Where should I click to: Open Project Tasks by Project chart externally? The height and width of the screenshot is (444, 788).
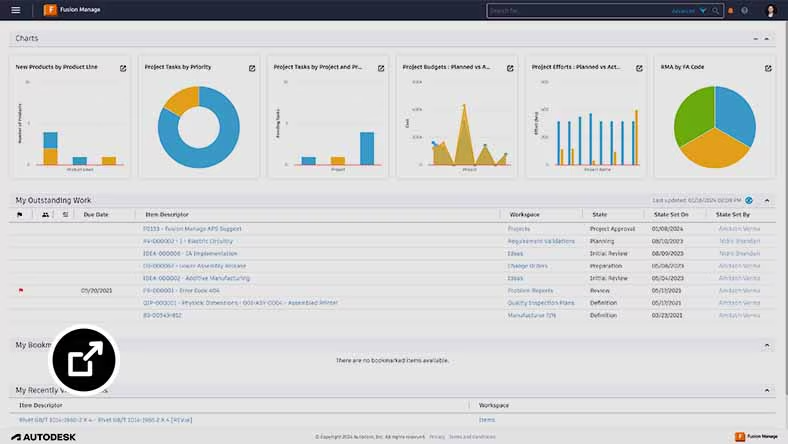(381, 68)
